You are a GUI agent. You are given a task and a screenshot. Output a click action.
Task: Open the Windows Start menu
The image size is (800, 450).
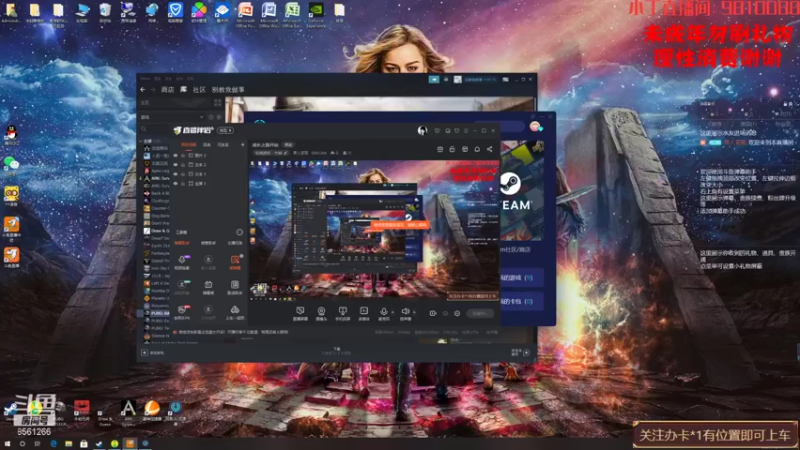click(x=8, y=444)
